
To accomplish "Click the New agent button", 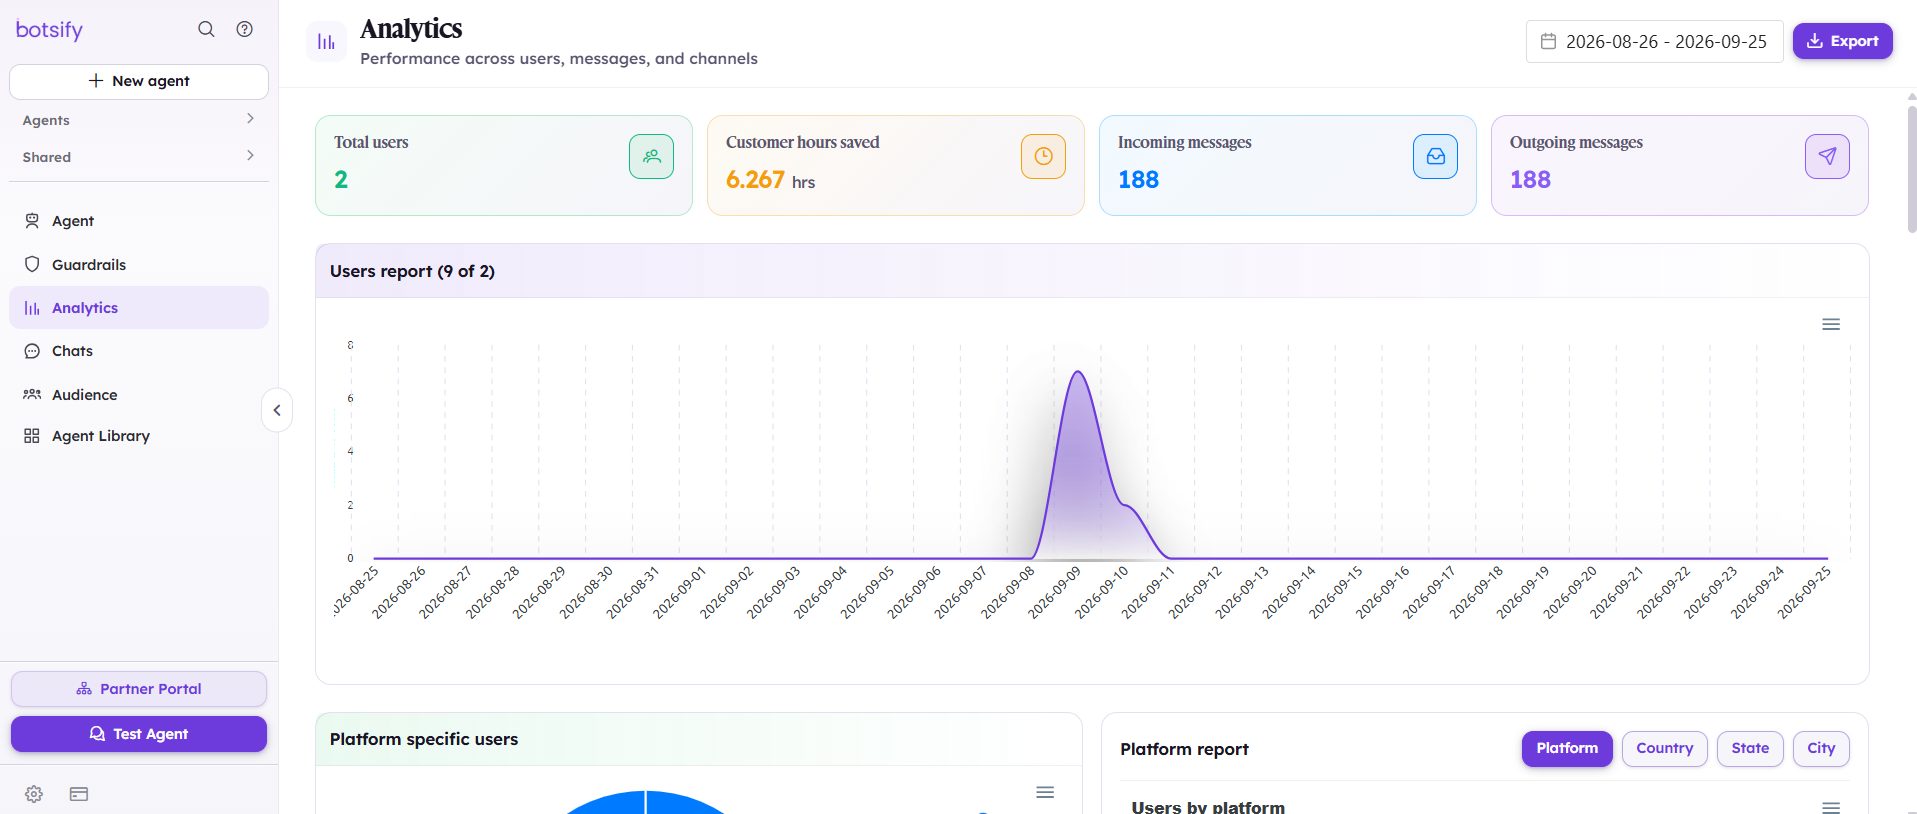I will 139,81.
